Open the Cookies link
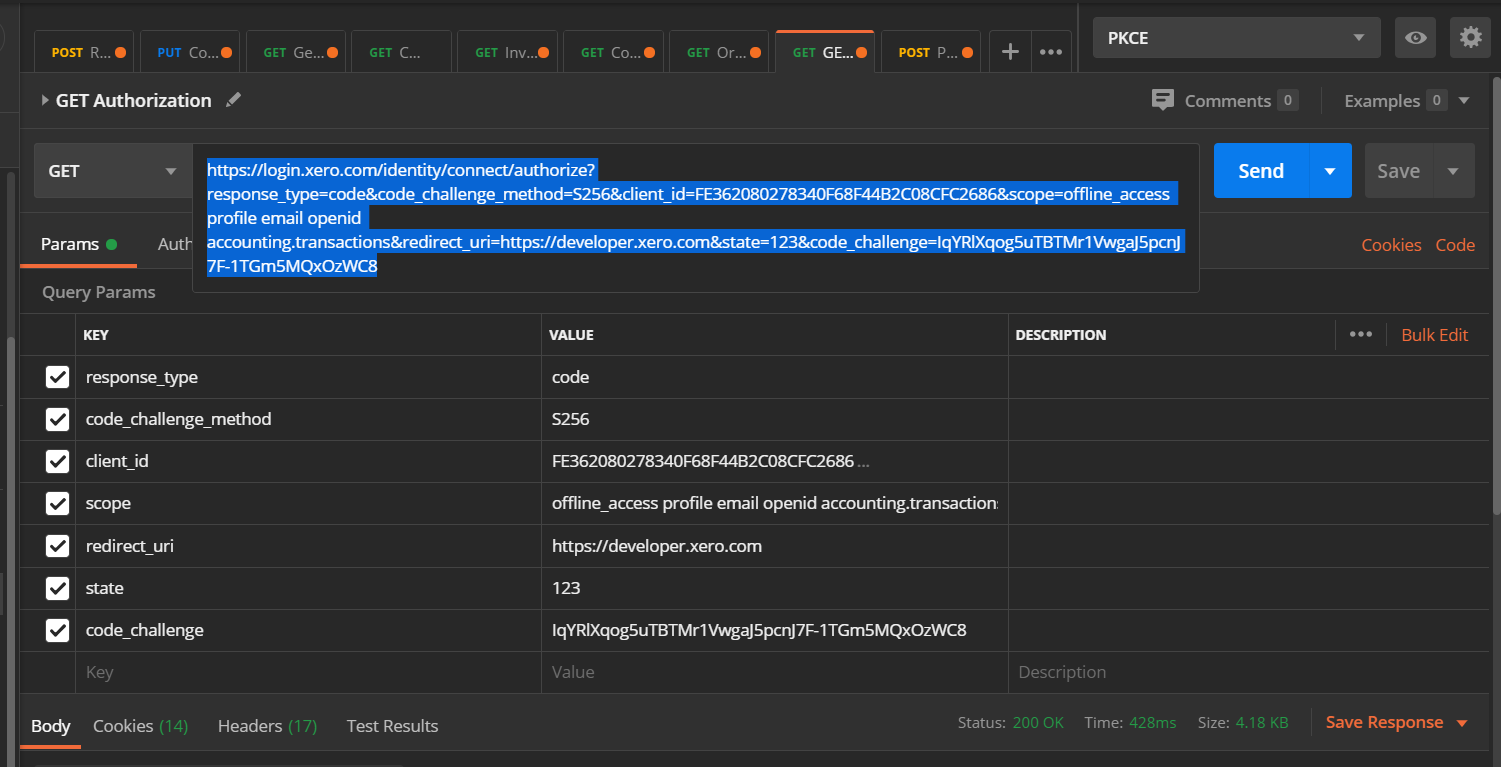 coord(1391,245)
